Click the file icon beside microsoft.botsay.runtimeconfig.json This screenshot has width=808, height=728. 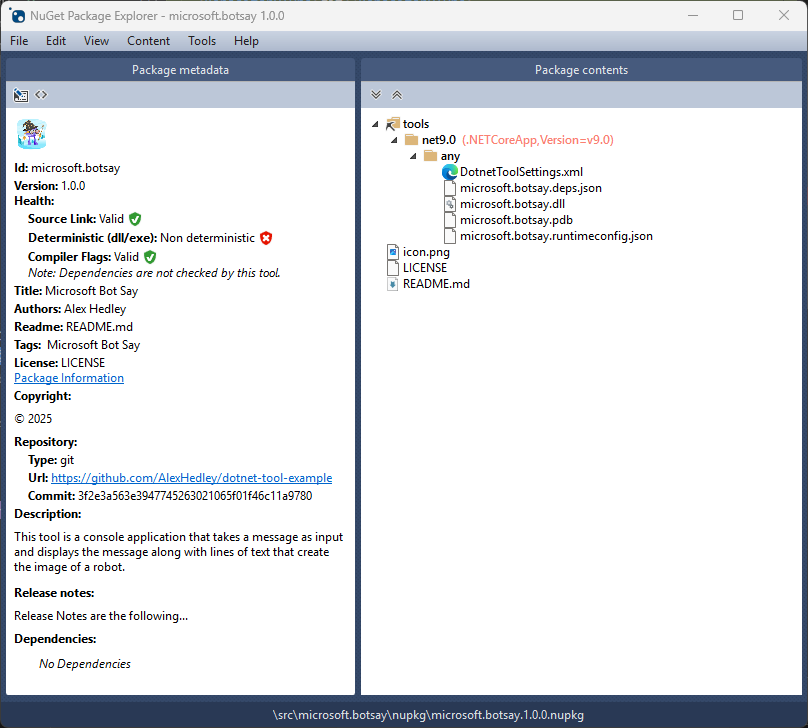click(x=450, y=236)
